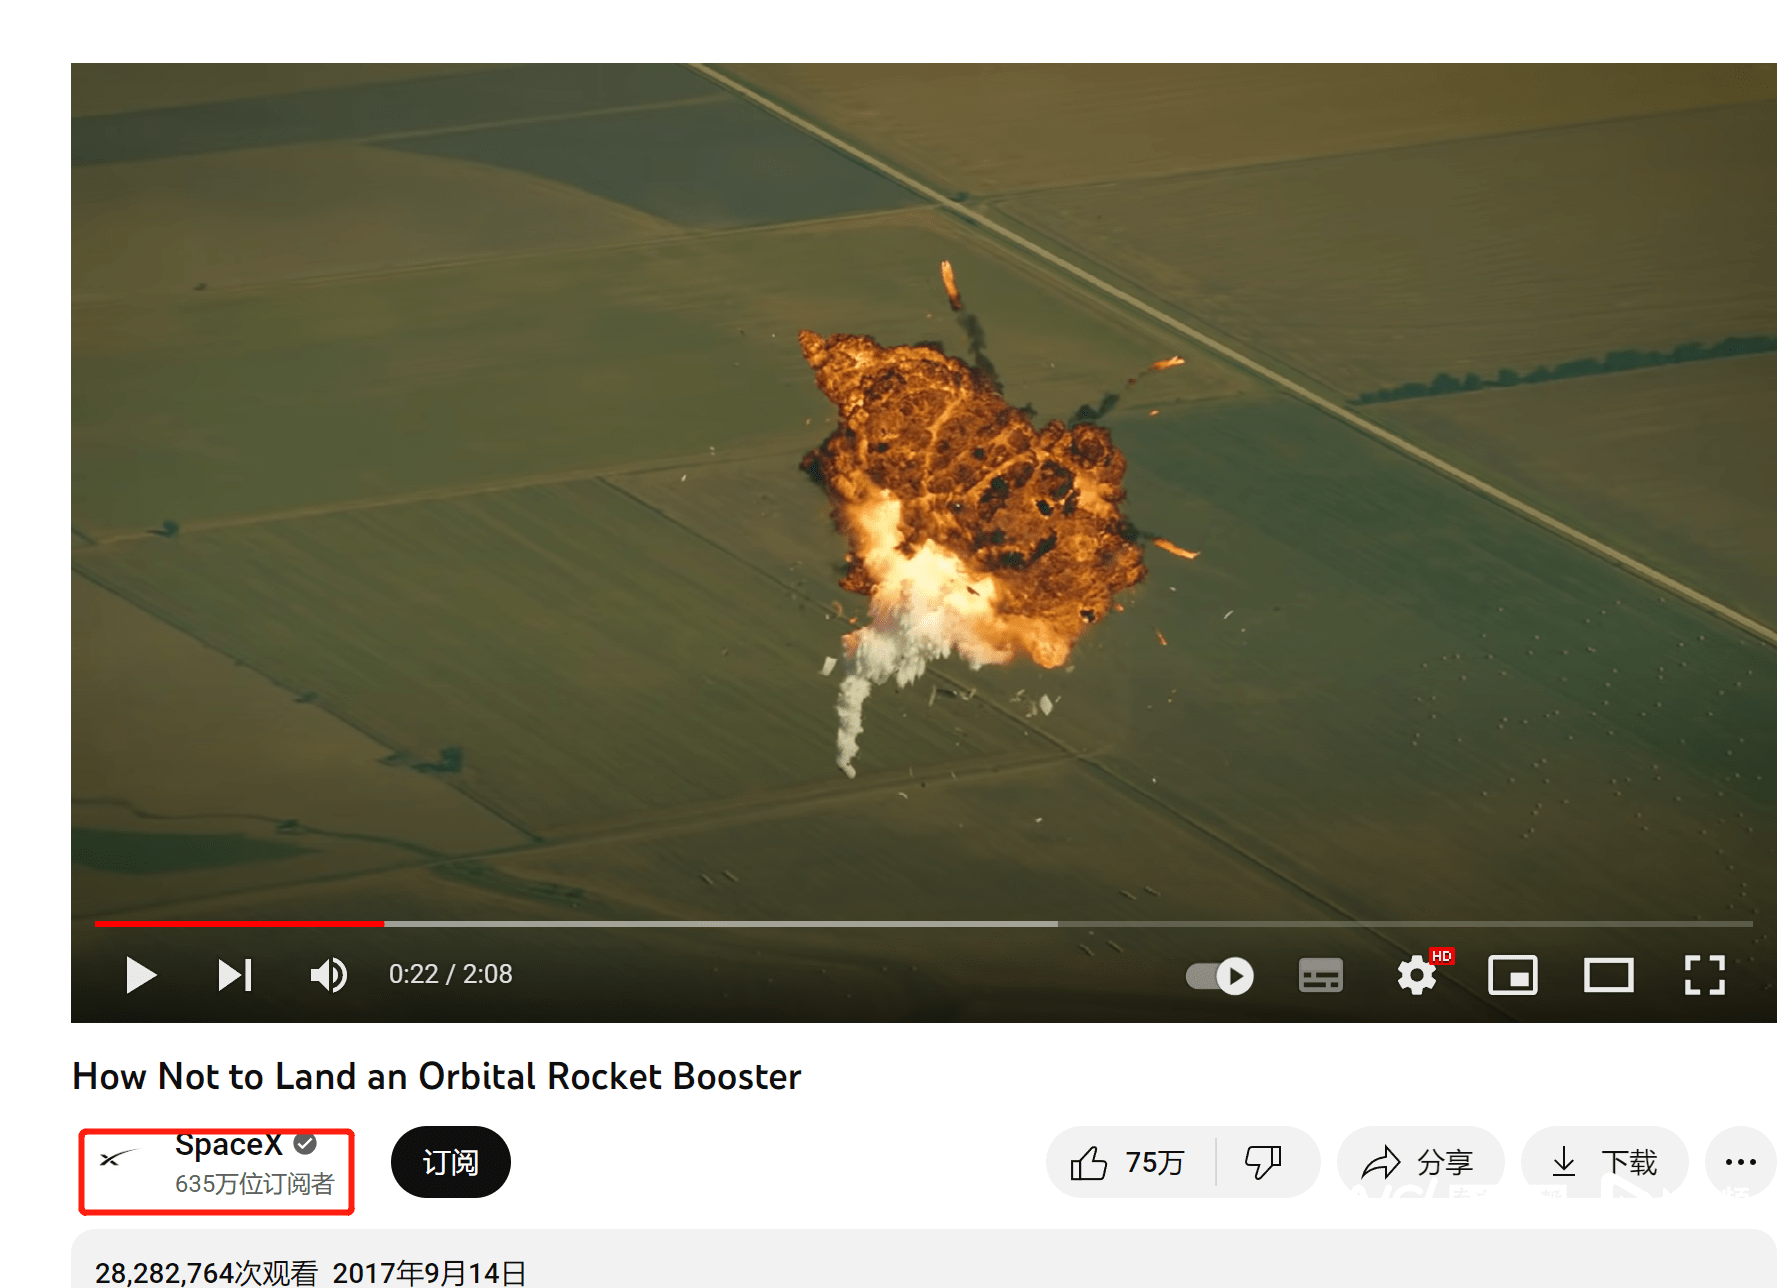Subscribe with the 订阅 button
Viewport: 1783px width, 1288px height.
click(x=451, y=1162)
